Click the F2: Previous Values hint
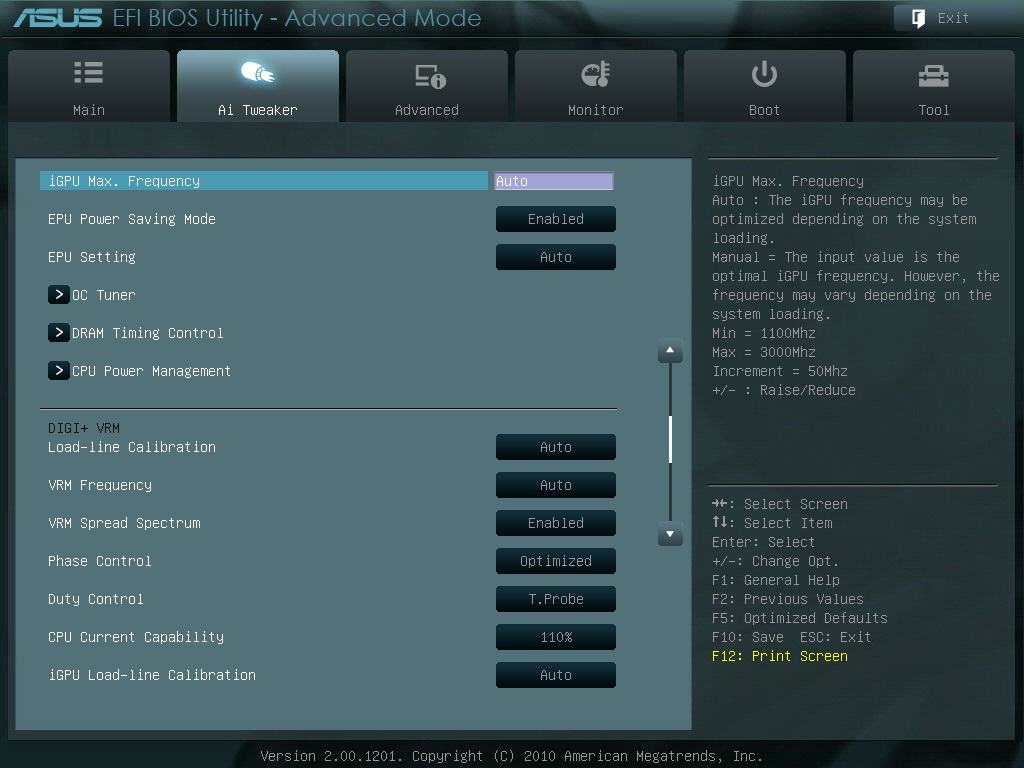Viewport: 1024px width, 768px height. [x=788, y=599]
